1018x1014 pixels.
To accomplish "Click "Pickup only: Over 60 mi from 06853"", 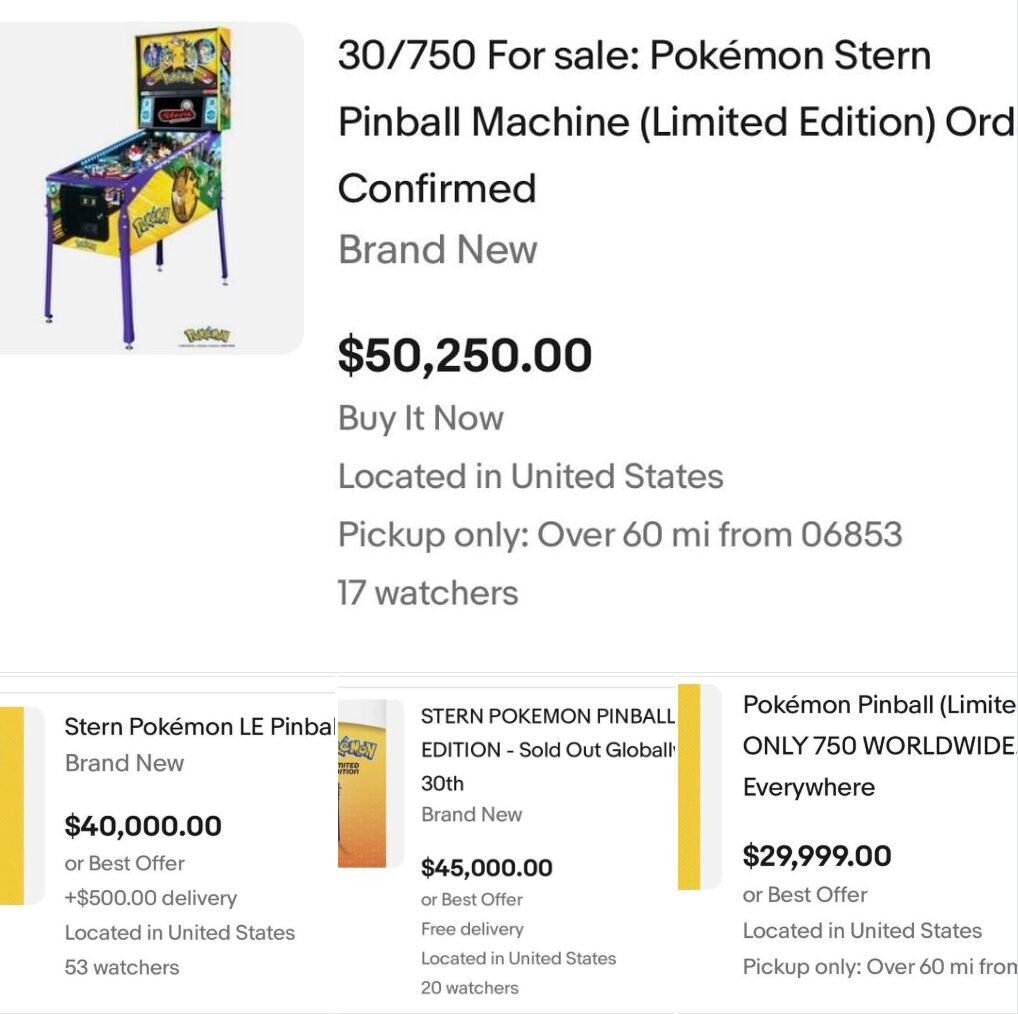I will tap(620, 535).
